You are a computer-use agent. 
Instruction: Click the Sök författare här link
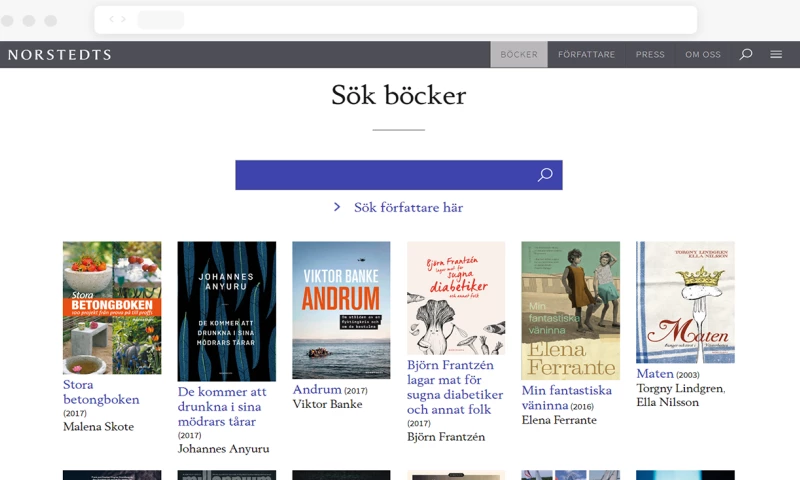[x=408, y=207]
